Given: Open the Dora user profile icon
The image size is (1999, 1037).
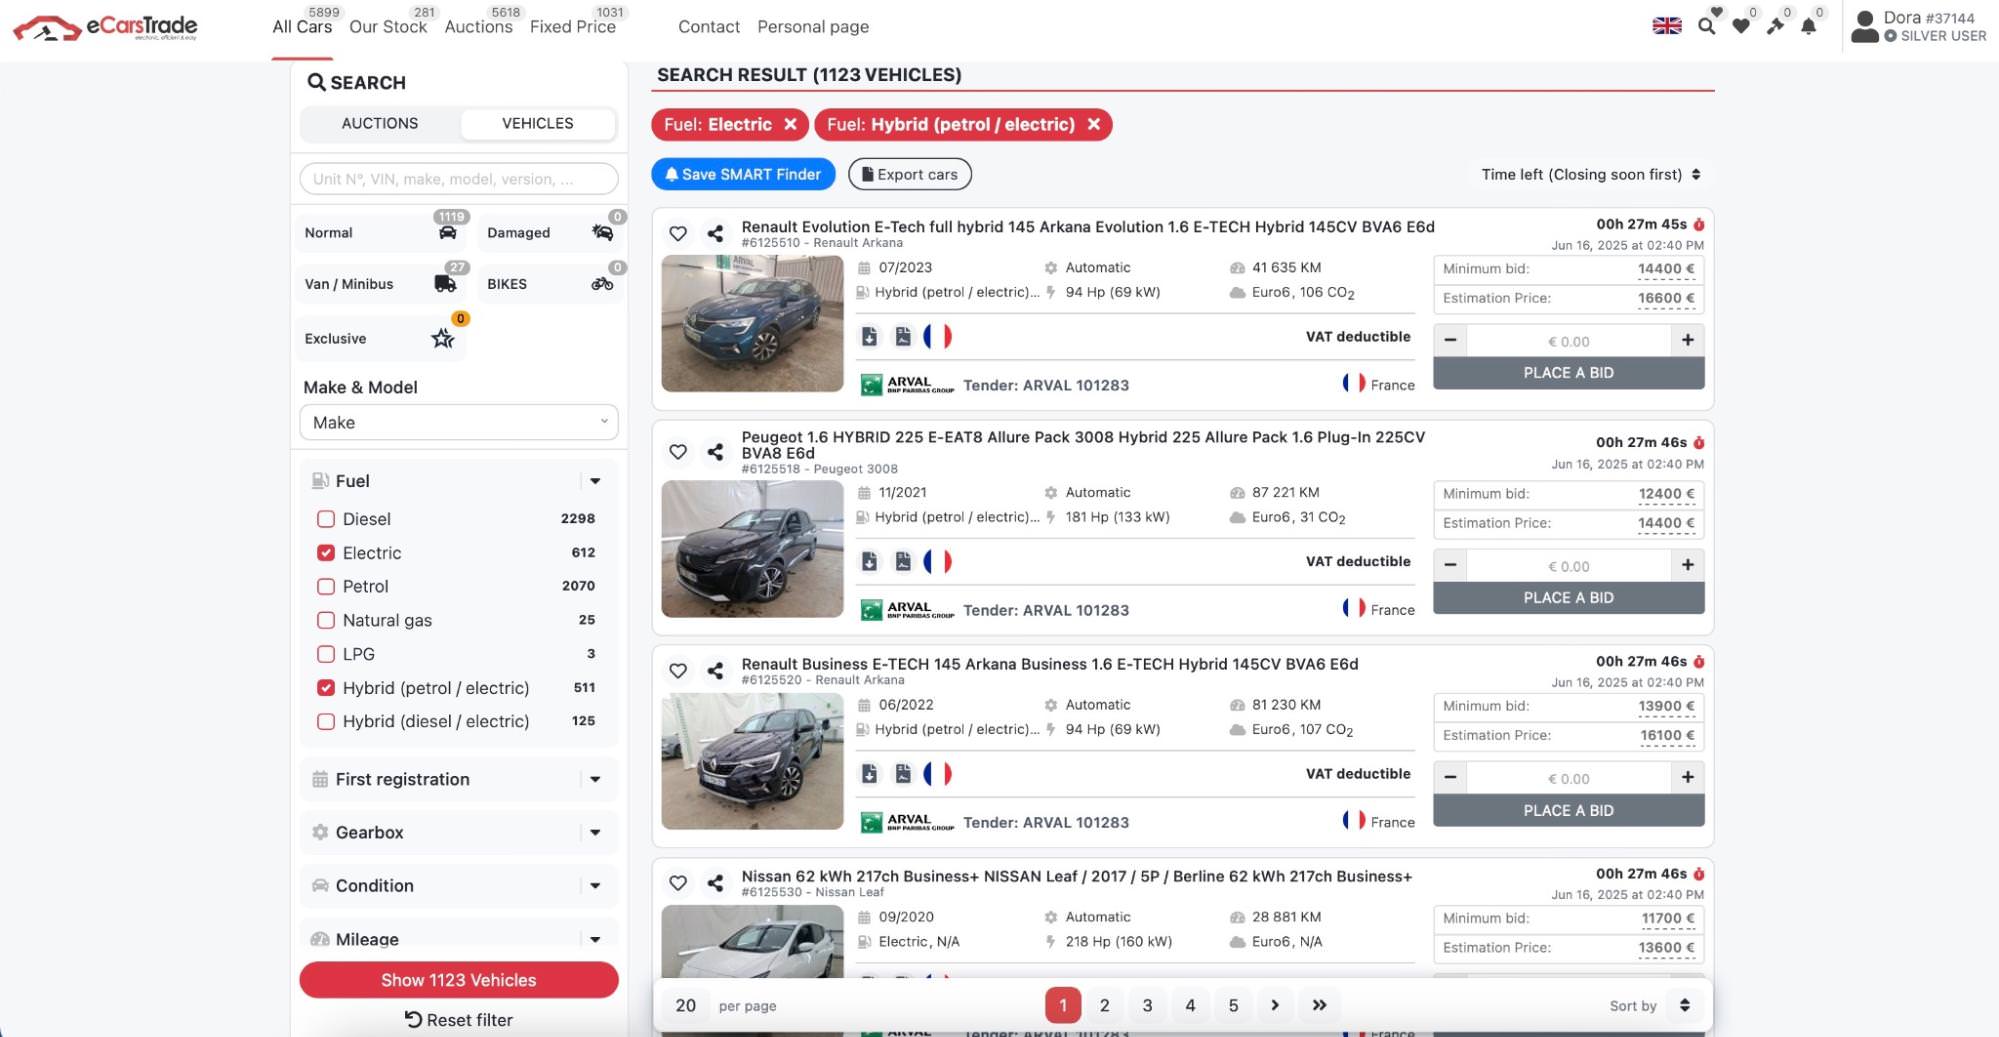Looking at the screenshot, I should pos(1864,27).
